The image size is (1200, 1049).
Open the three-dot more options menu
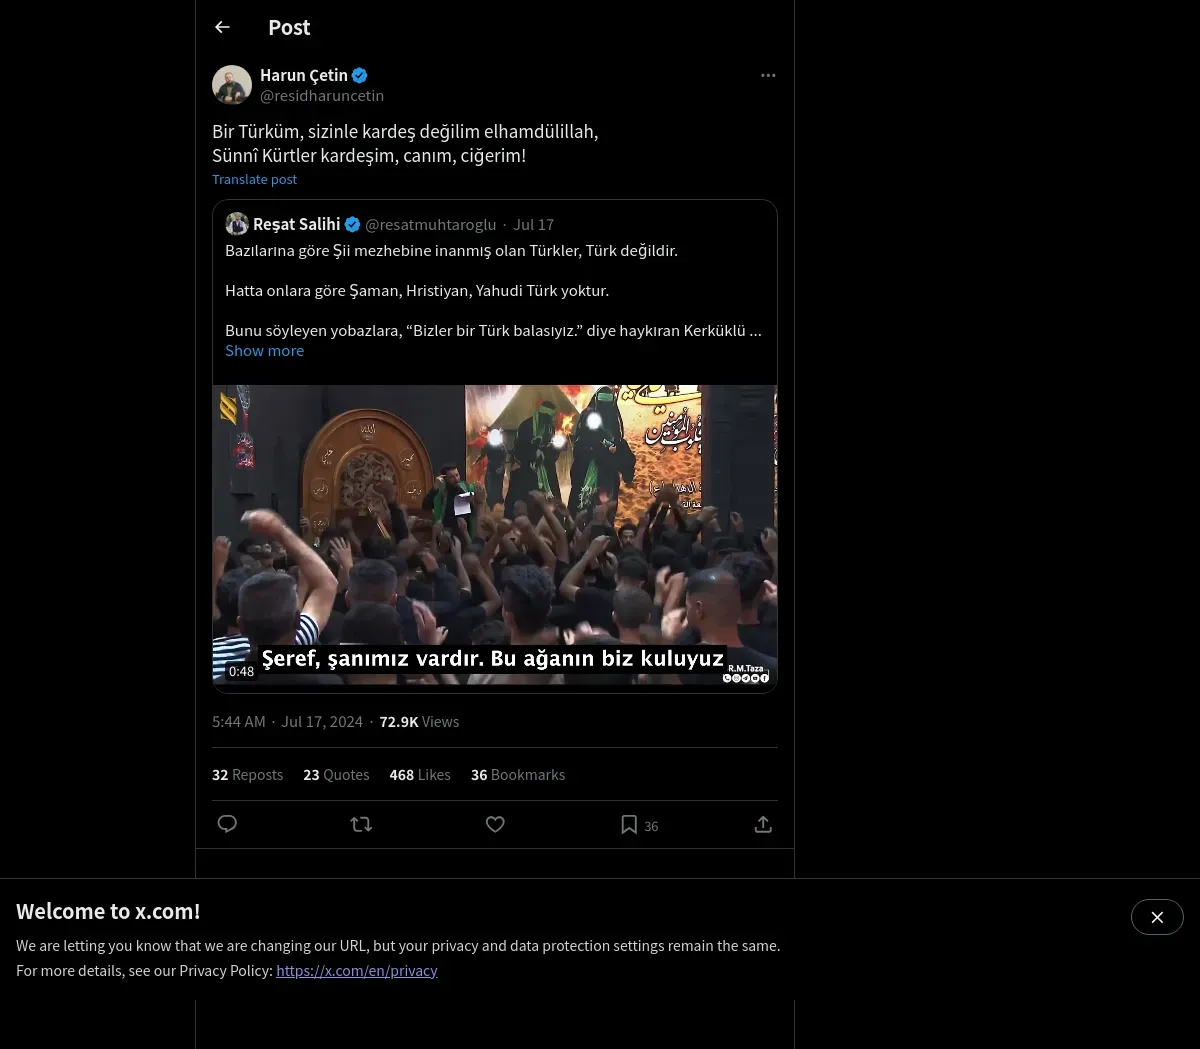click(768, 75)
